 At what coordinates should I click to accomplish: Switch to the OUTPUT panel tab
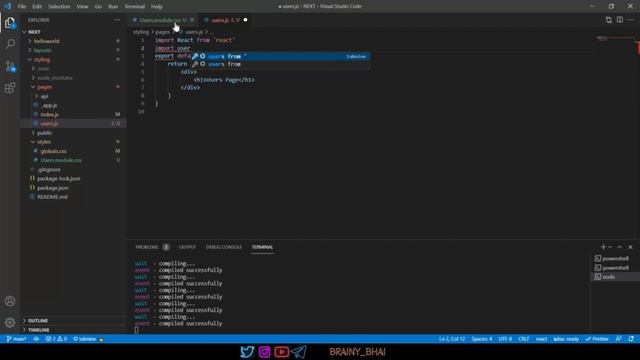point(187,247)
